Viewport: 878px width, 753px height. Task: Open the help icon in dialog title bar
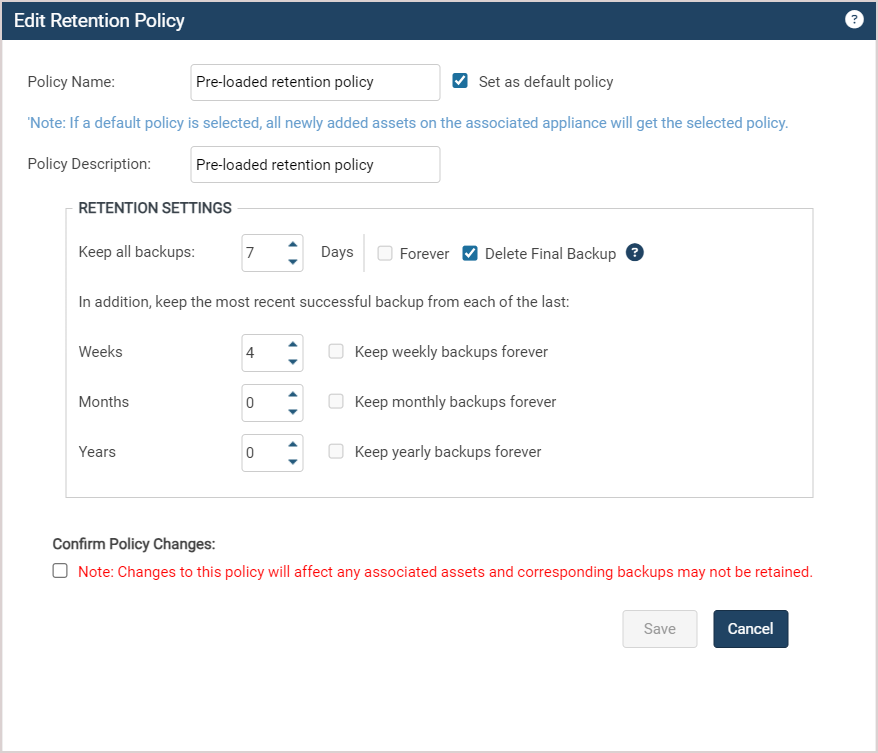pyautogui.click(x=853, y=20)
